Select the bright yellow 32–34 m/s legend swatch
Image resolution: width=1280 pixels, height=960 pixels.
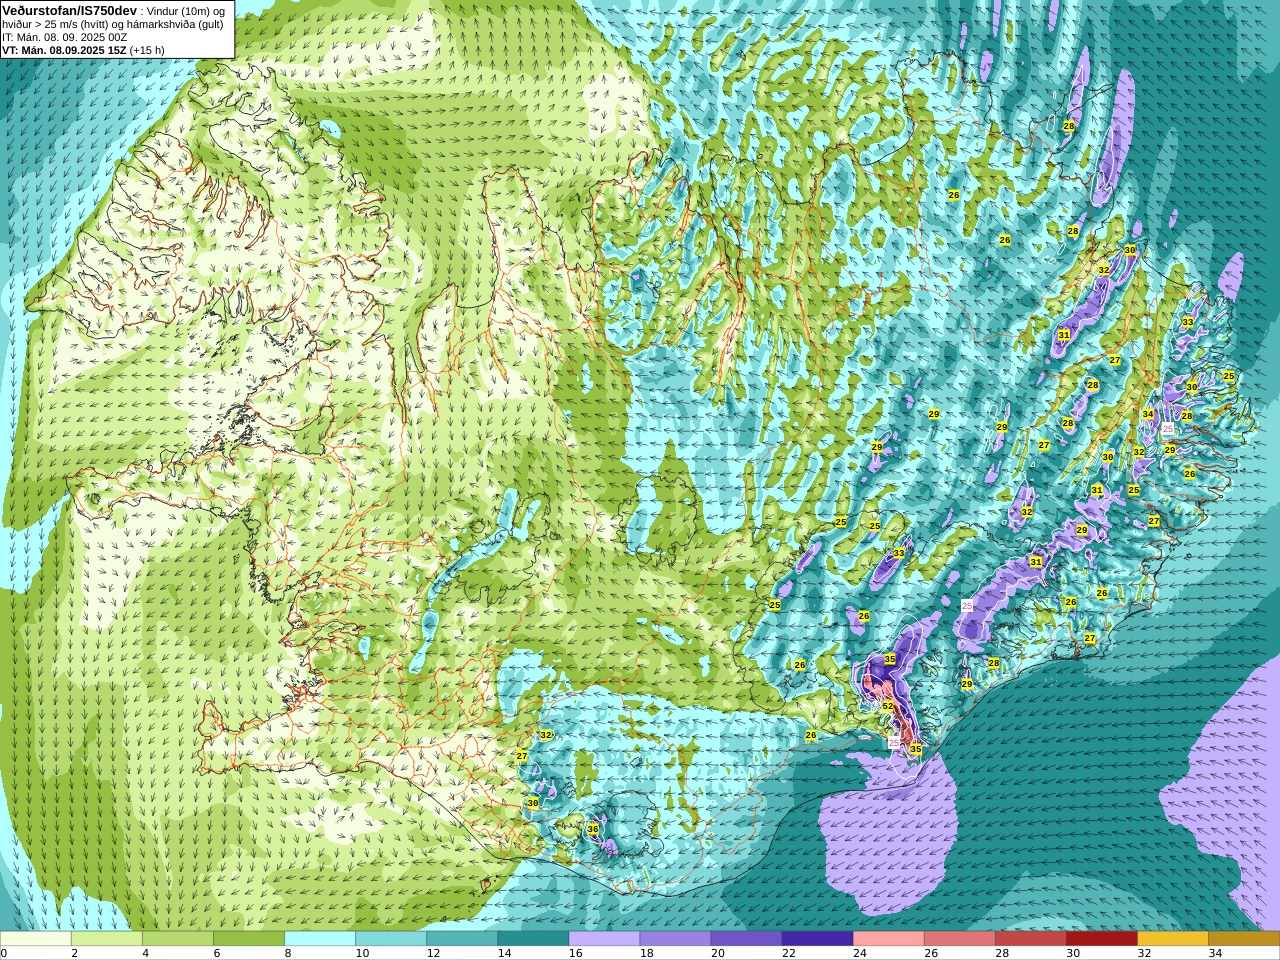1172,939
